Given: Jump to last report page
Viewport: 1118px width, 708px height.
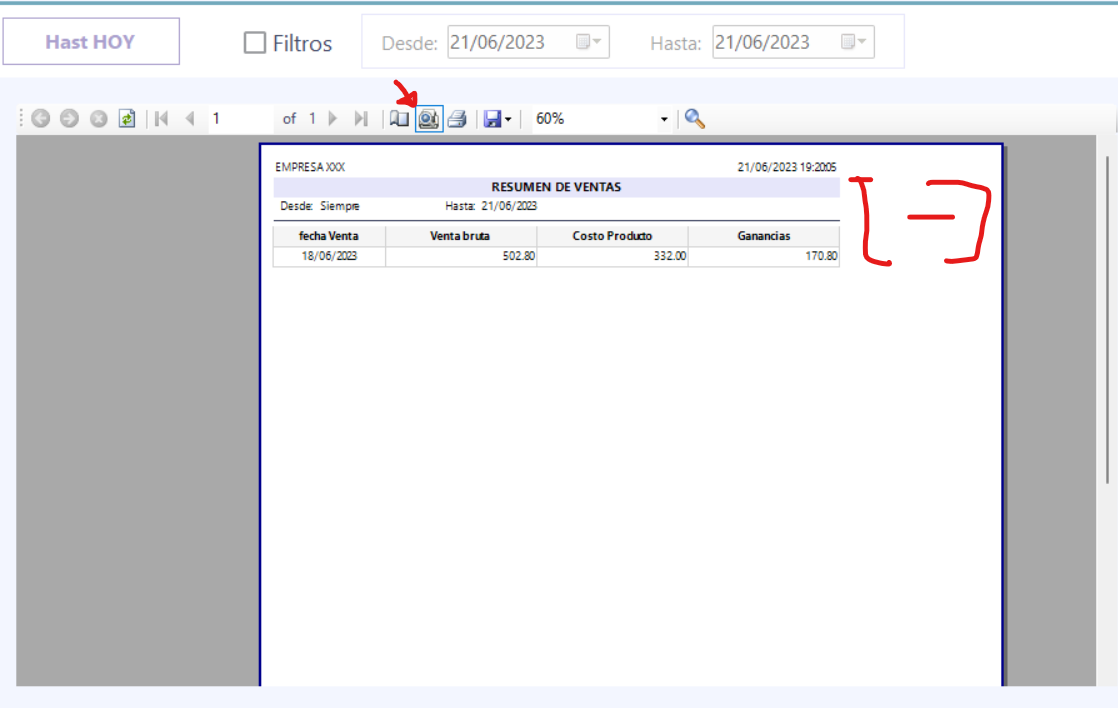Looking at the screenshot, I should coord(362,119).
